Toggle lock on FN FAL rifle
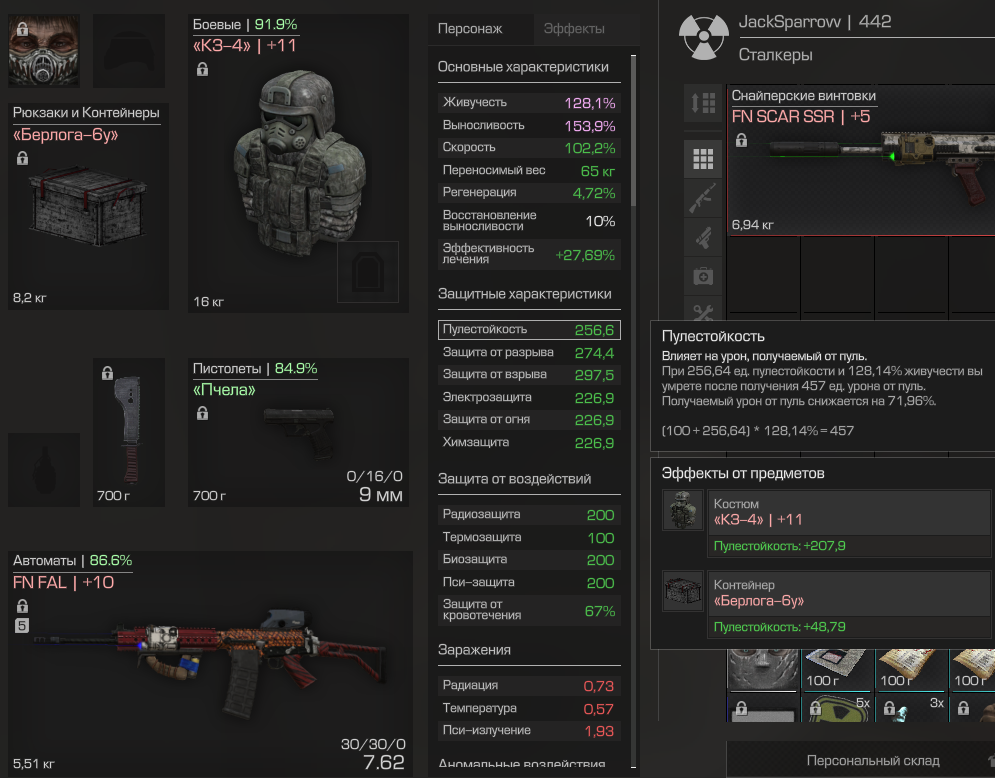 tap(22, 606)
